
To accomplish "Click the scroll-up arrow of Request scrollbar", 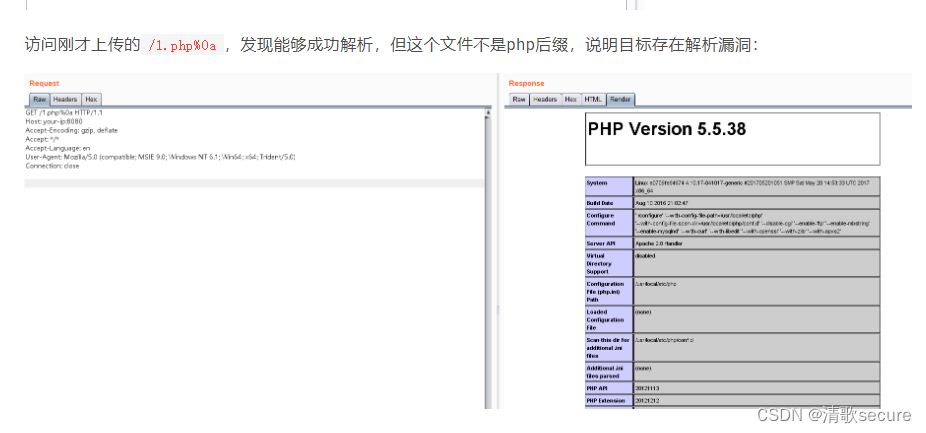I will click(x=488, y=112).
